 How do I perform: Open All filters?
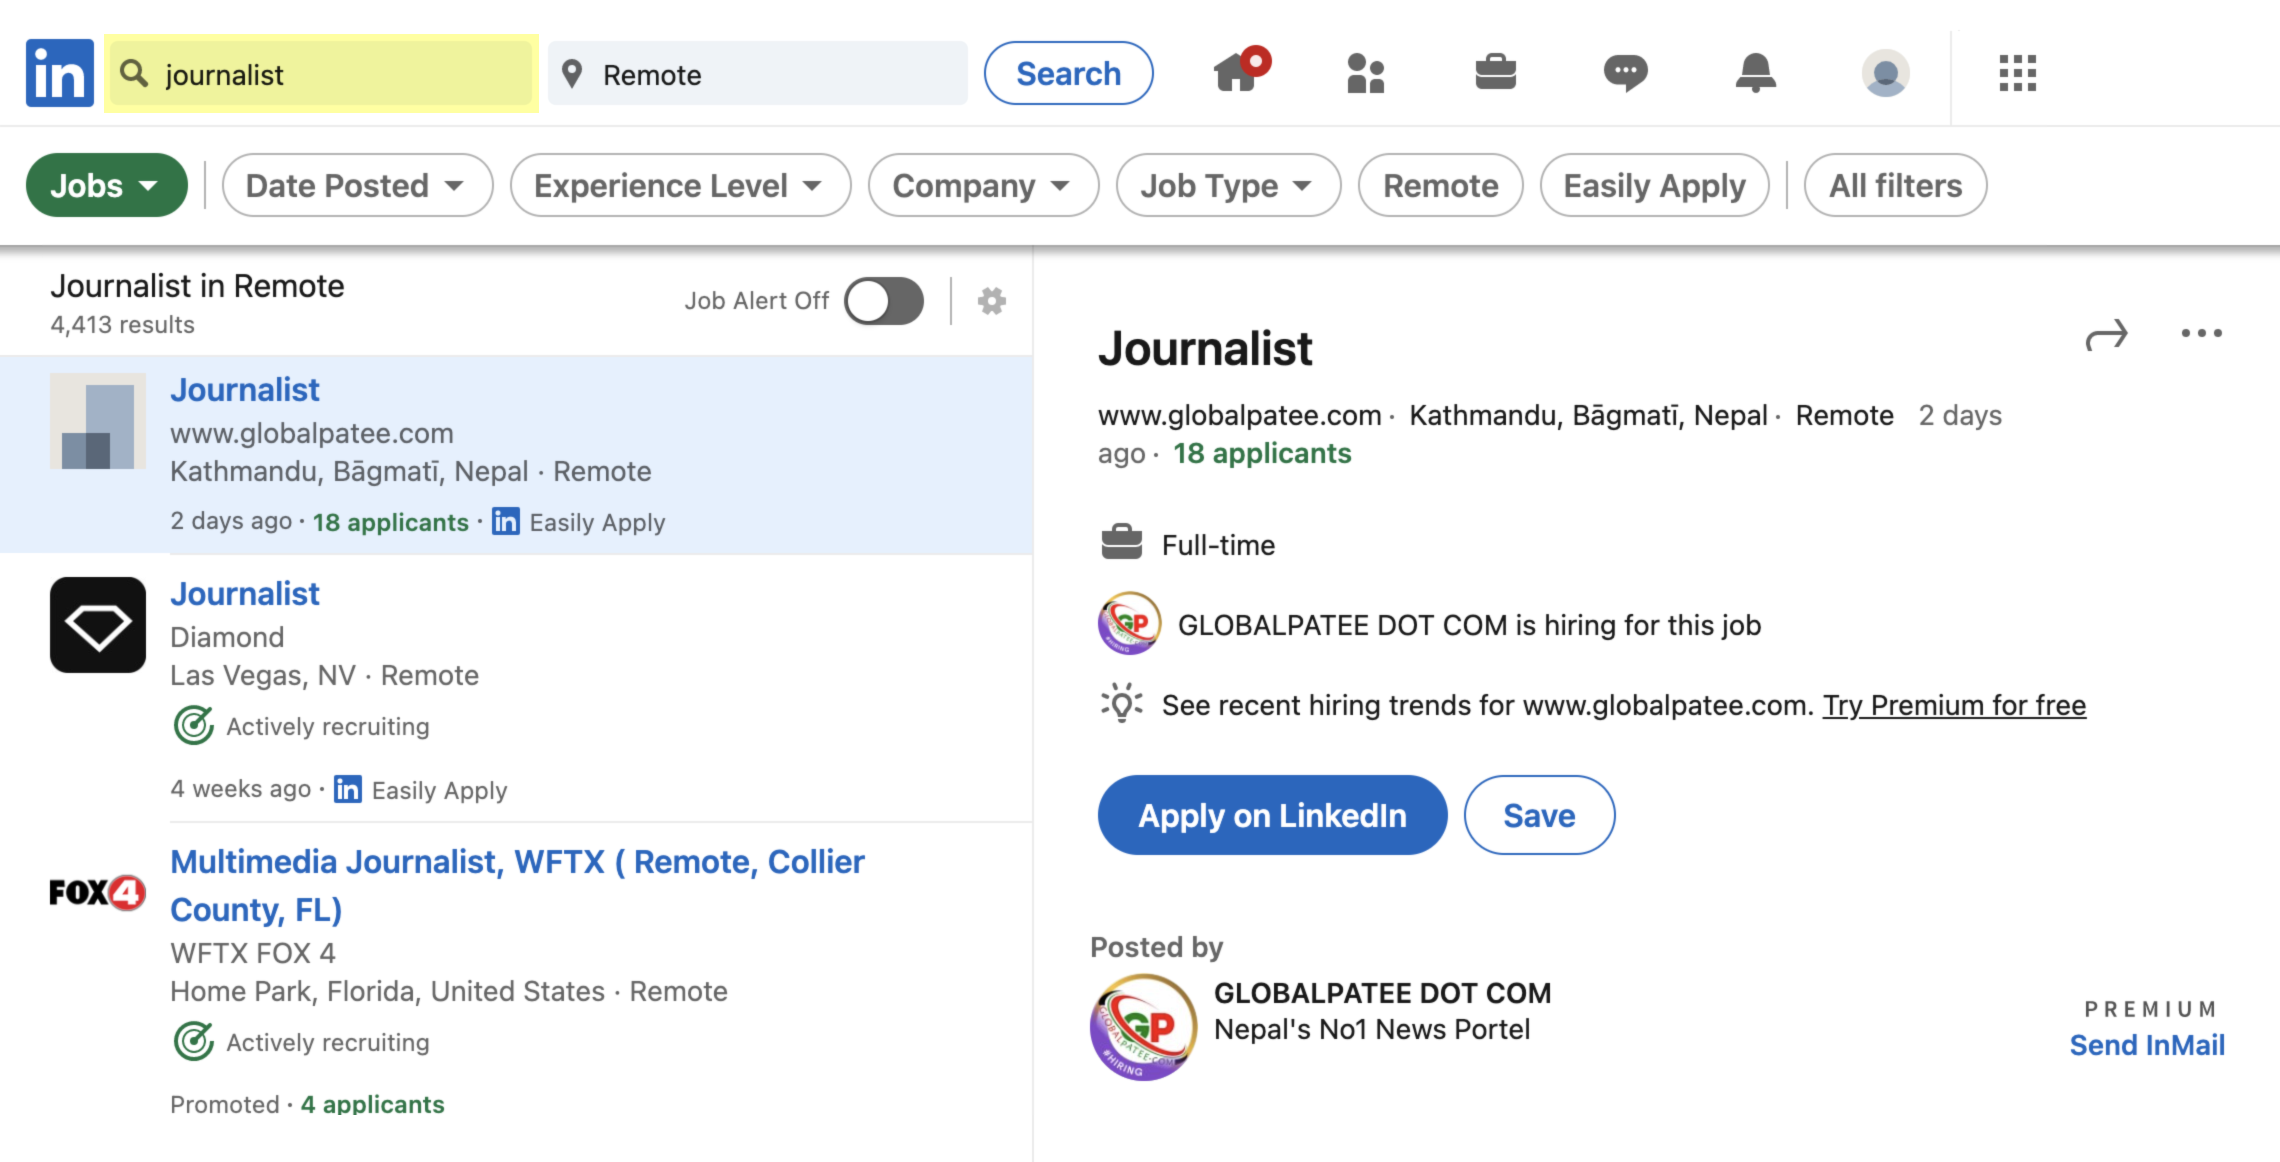[x=1895, y=185]
